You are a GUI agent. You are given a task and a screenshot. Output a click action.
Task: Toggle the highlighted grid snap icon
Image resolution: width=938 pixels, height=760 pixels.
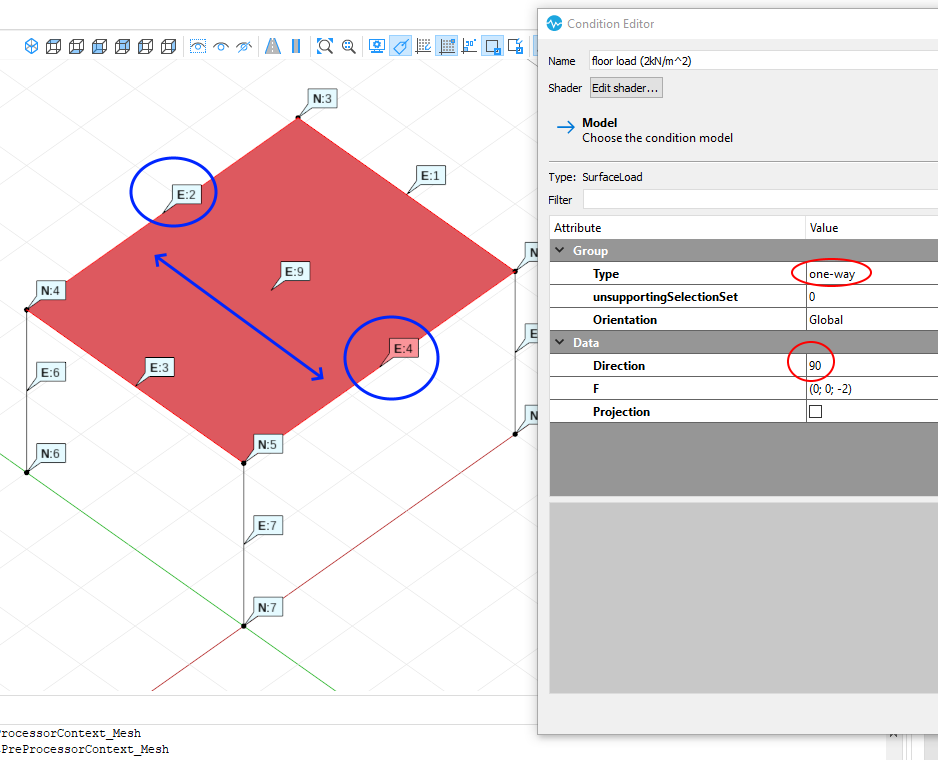point(447,46)
